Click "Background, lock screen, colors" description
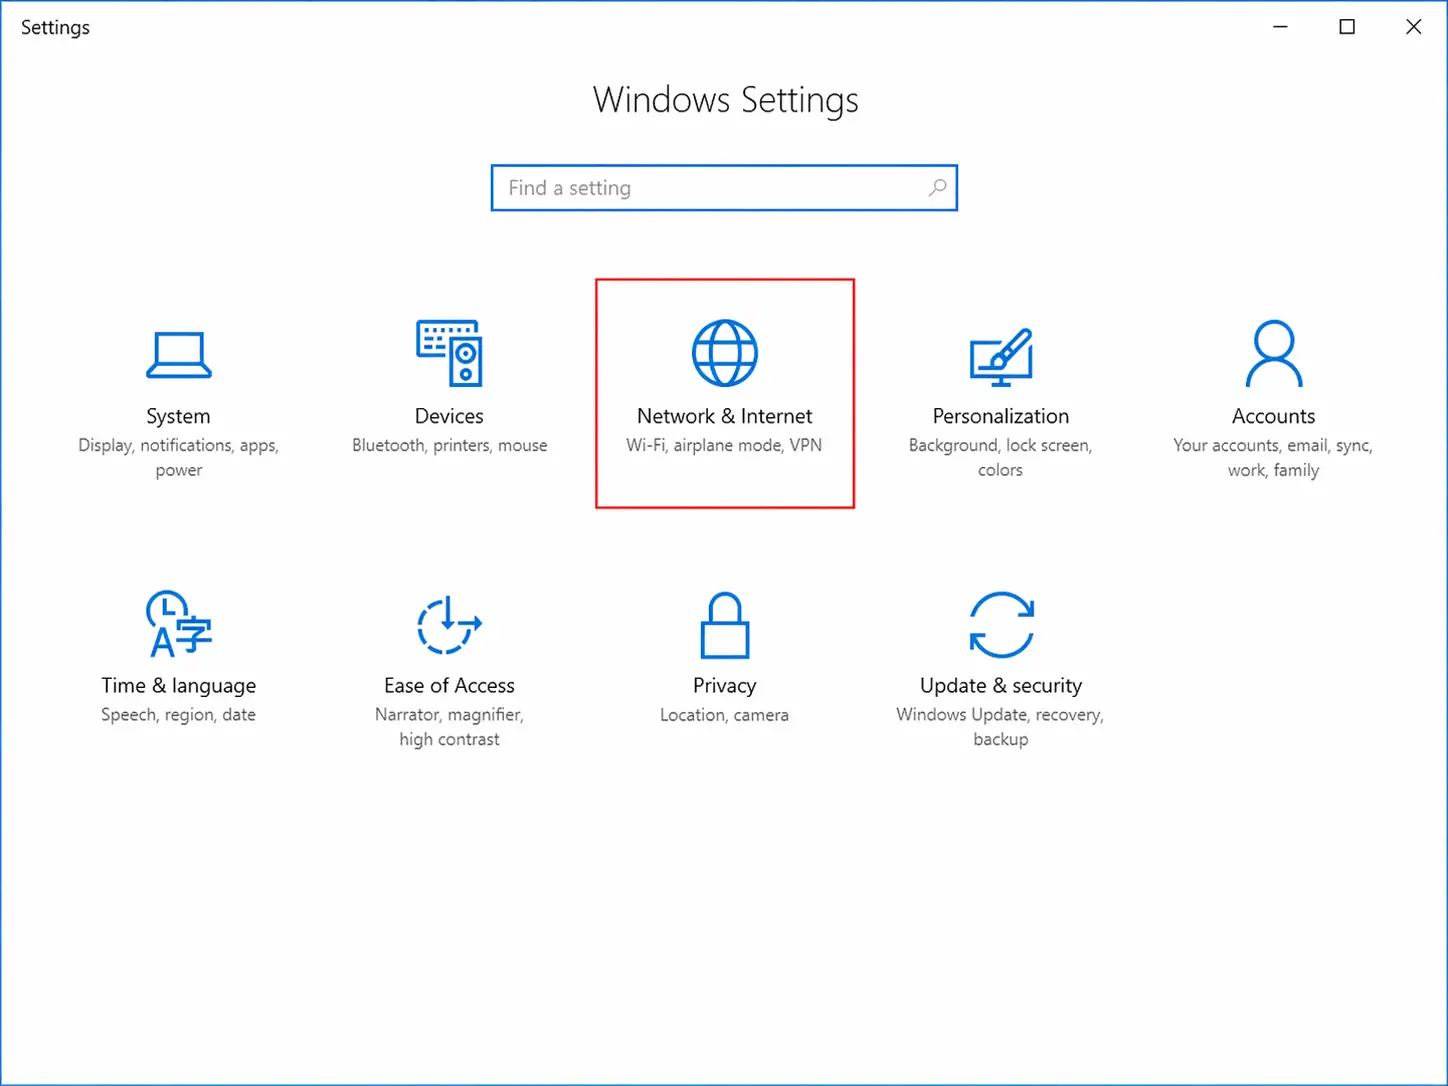 tap(1001, 458)
